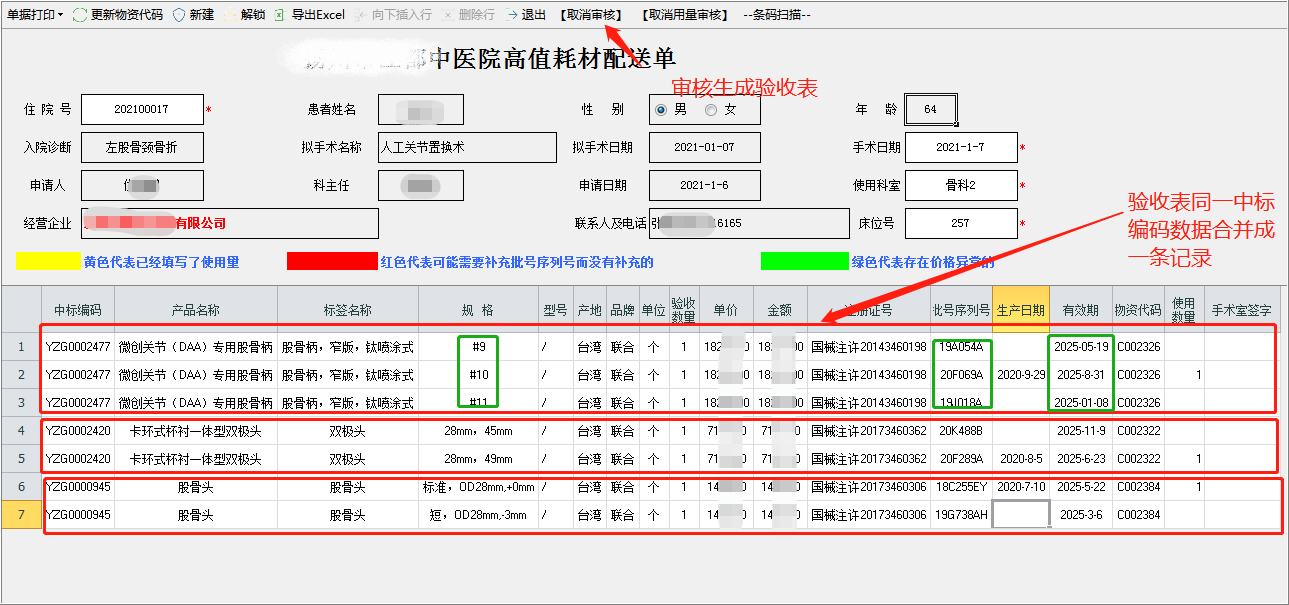Click product name 股骨头 in row 6
Screen dimensions: 1289x605
(196, 487)
